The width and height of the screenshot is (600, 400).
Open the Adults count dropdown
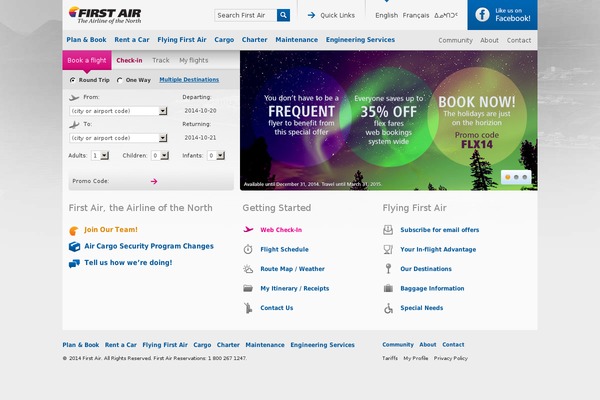click(x=105, y=155)
